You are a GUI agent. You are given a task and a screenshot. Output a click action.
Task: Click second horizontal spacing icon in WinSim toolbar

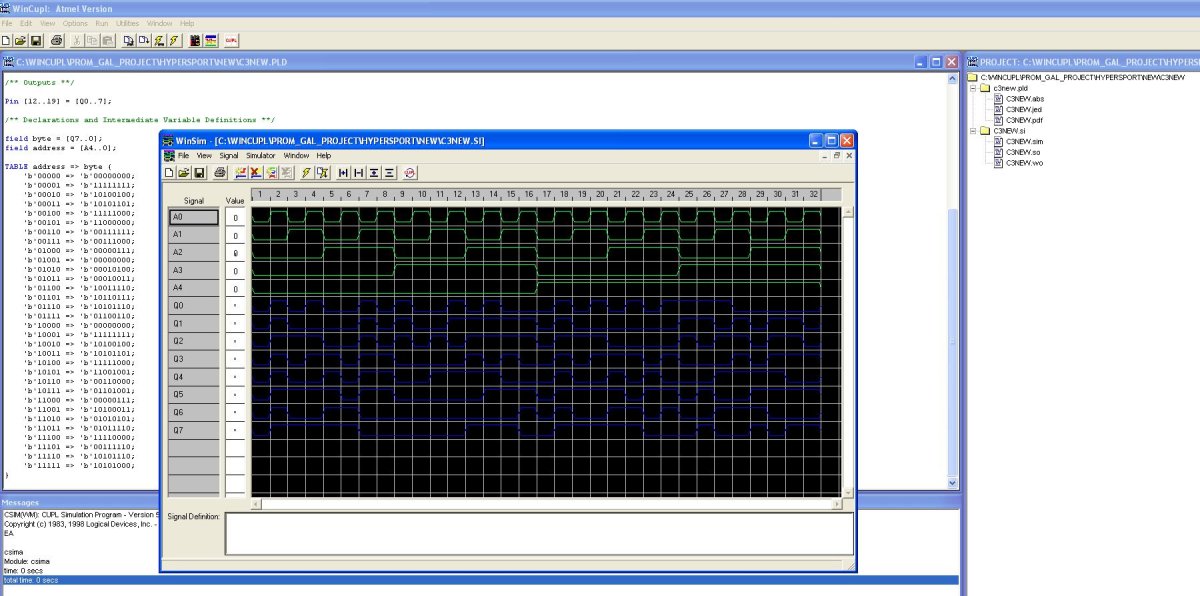[x=358, y=173]
